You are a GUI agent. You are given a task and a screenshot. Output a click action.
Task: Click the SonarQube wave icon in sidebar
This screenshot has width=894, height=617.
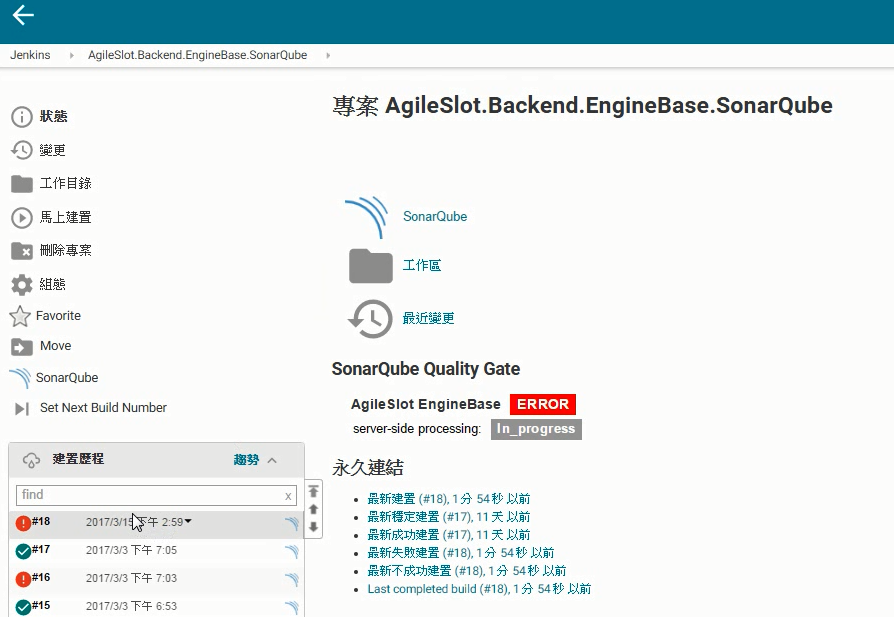click(x=20, y=377)
